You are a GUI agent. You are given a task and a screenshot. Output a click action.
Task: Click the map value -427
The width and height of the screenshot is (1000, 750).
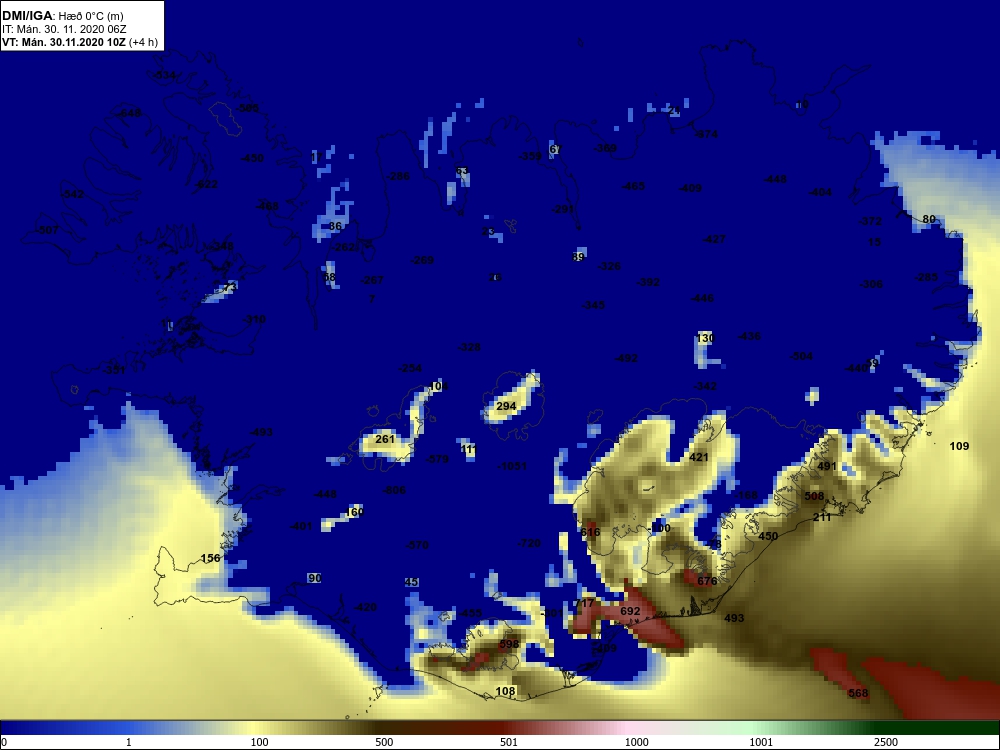(x=714, y=239)
